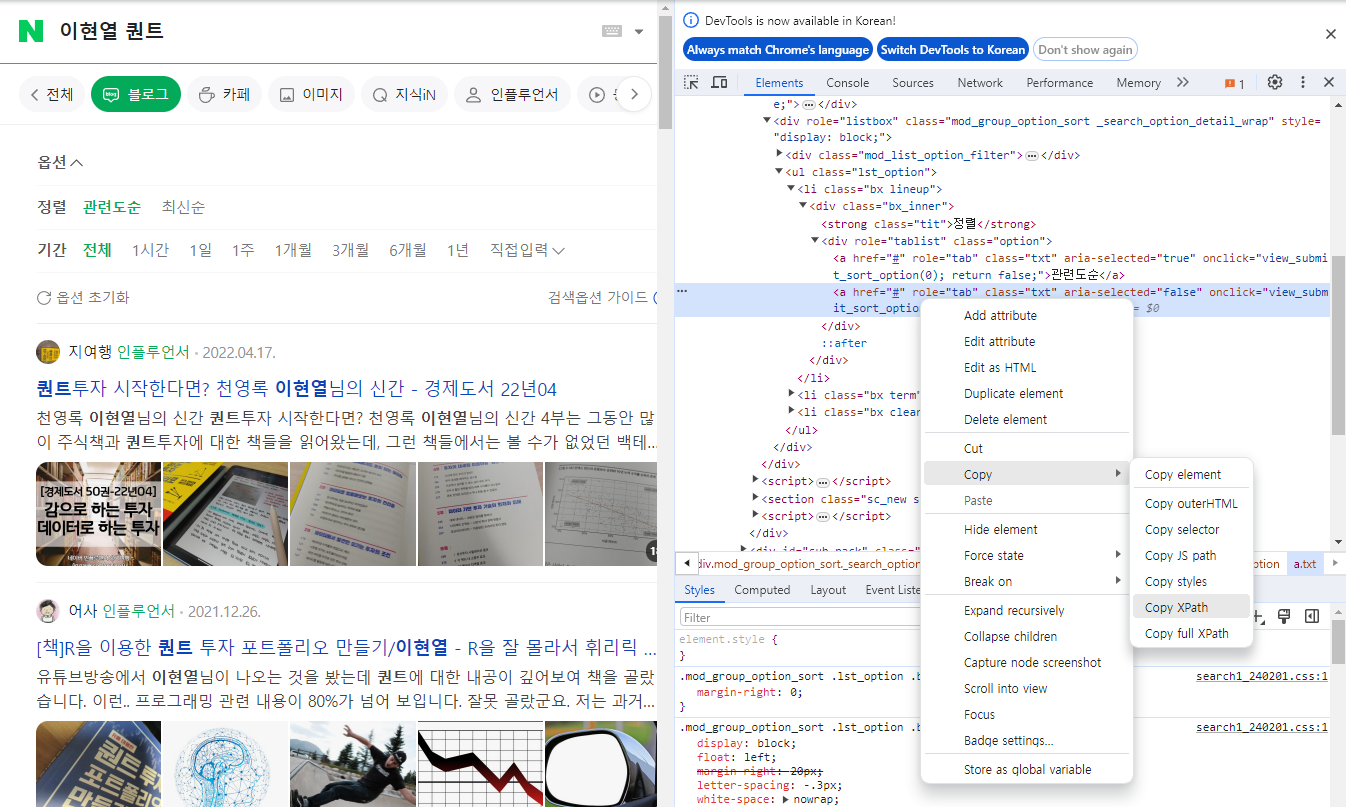Viewport: 1346px width, 807px height.
Task: Filter results to 1일
Action: tap(200, 250)
